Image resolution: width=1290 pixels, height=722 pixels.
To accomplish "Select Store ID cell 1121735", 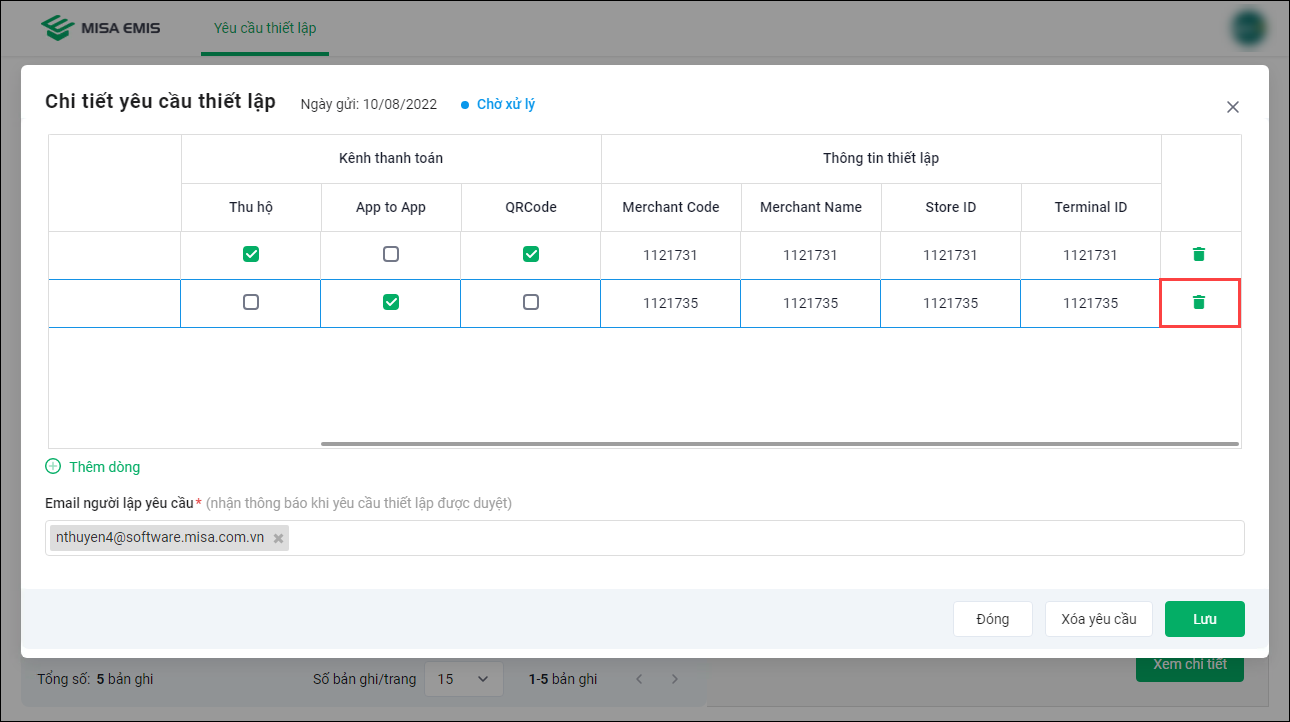I will pyautogui.click(x=951, y=303).
